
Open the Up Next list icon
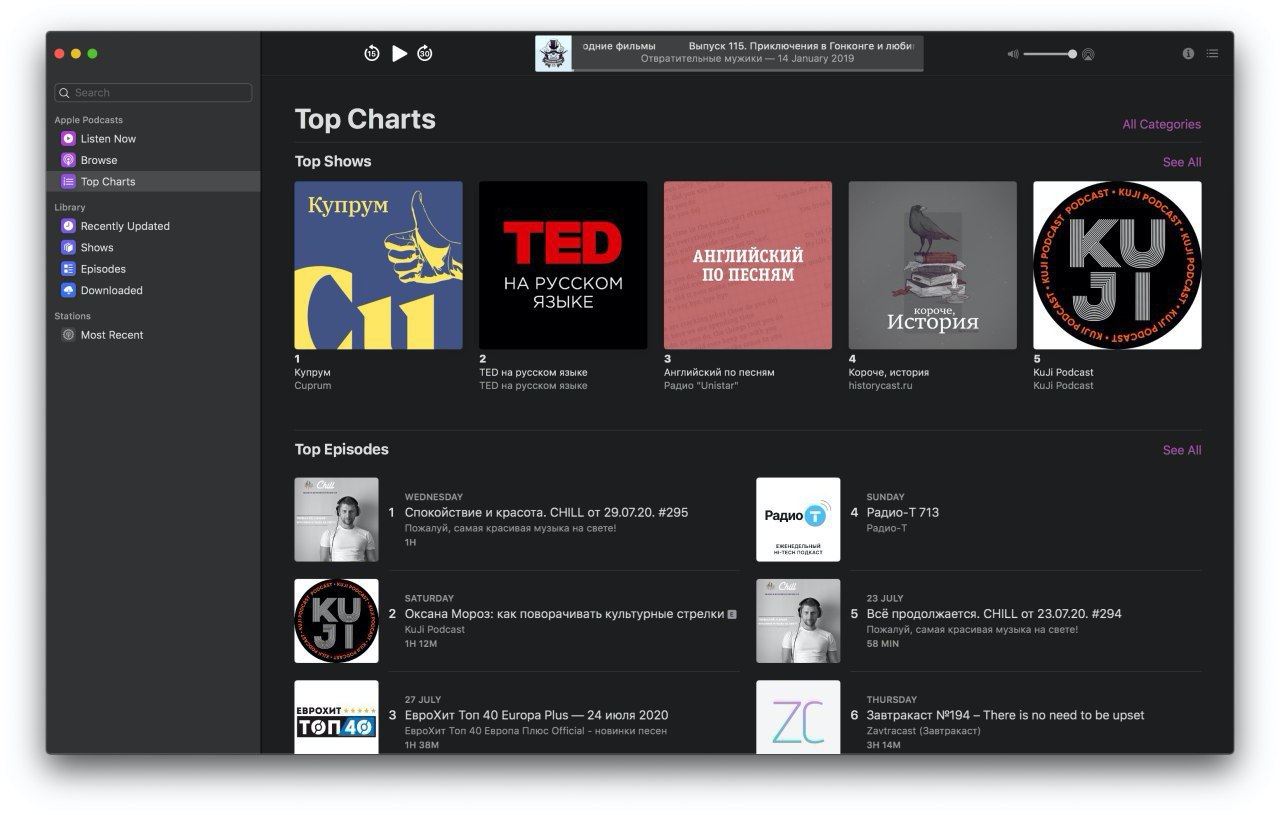pos(1212,54)
